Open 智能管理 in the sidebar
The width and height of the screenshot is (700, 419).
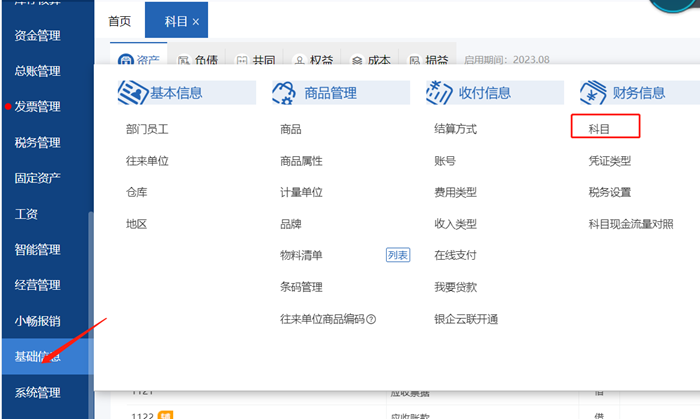tap(38, 249)
